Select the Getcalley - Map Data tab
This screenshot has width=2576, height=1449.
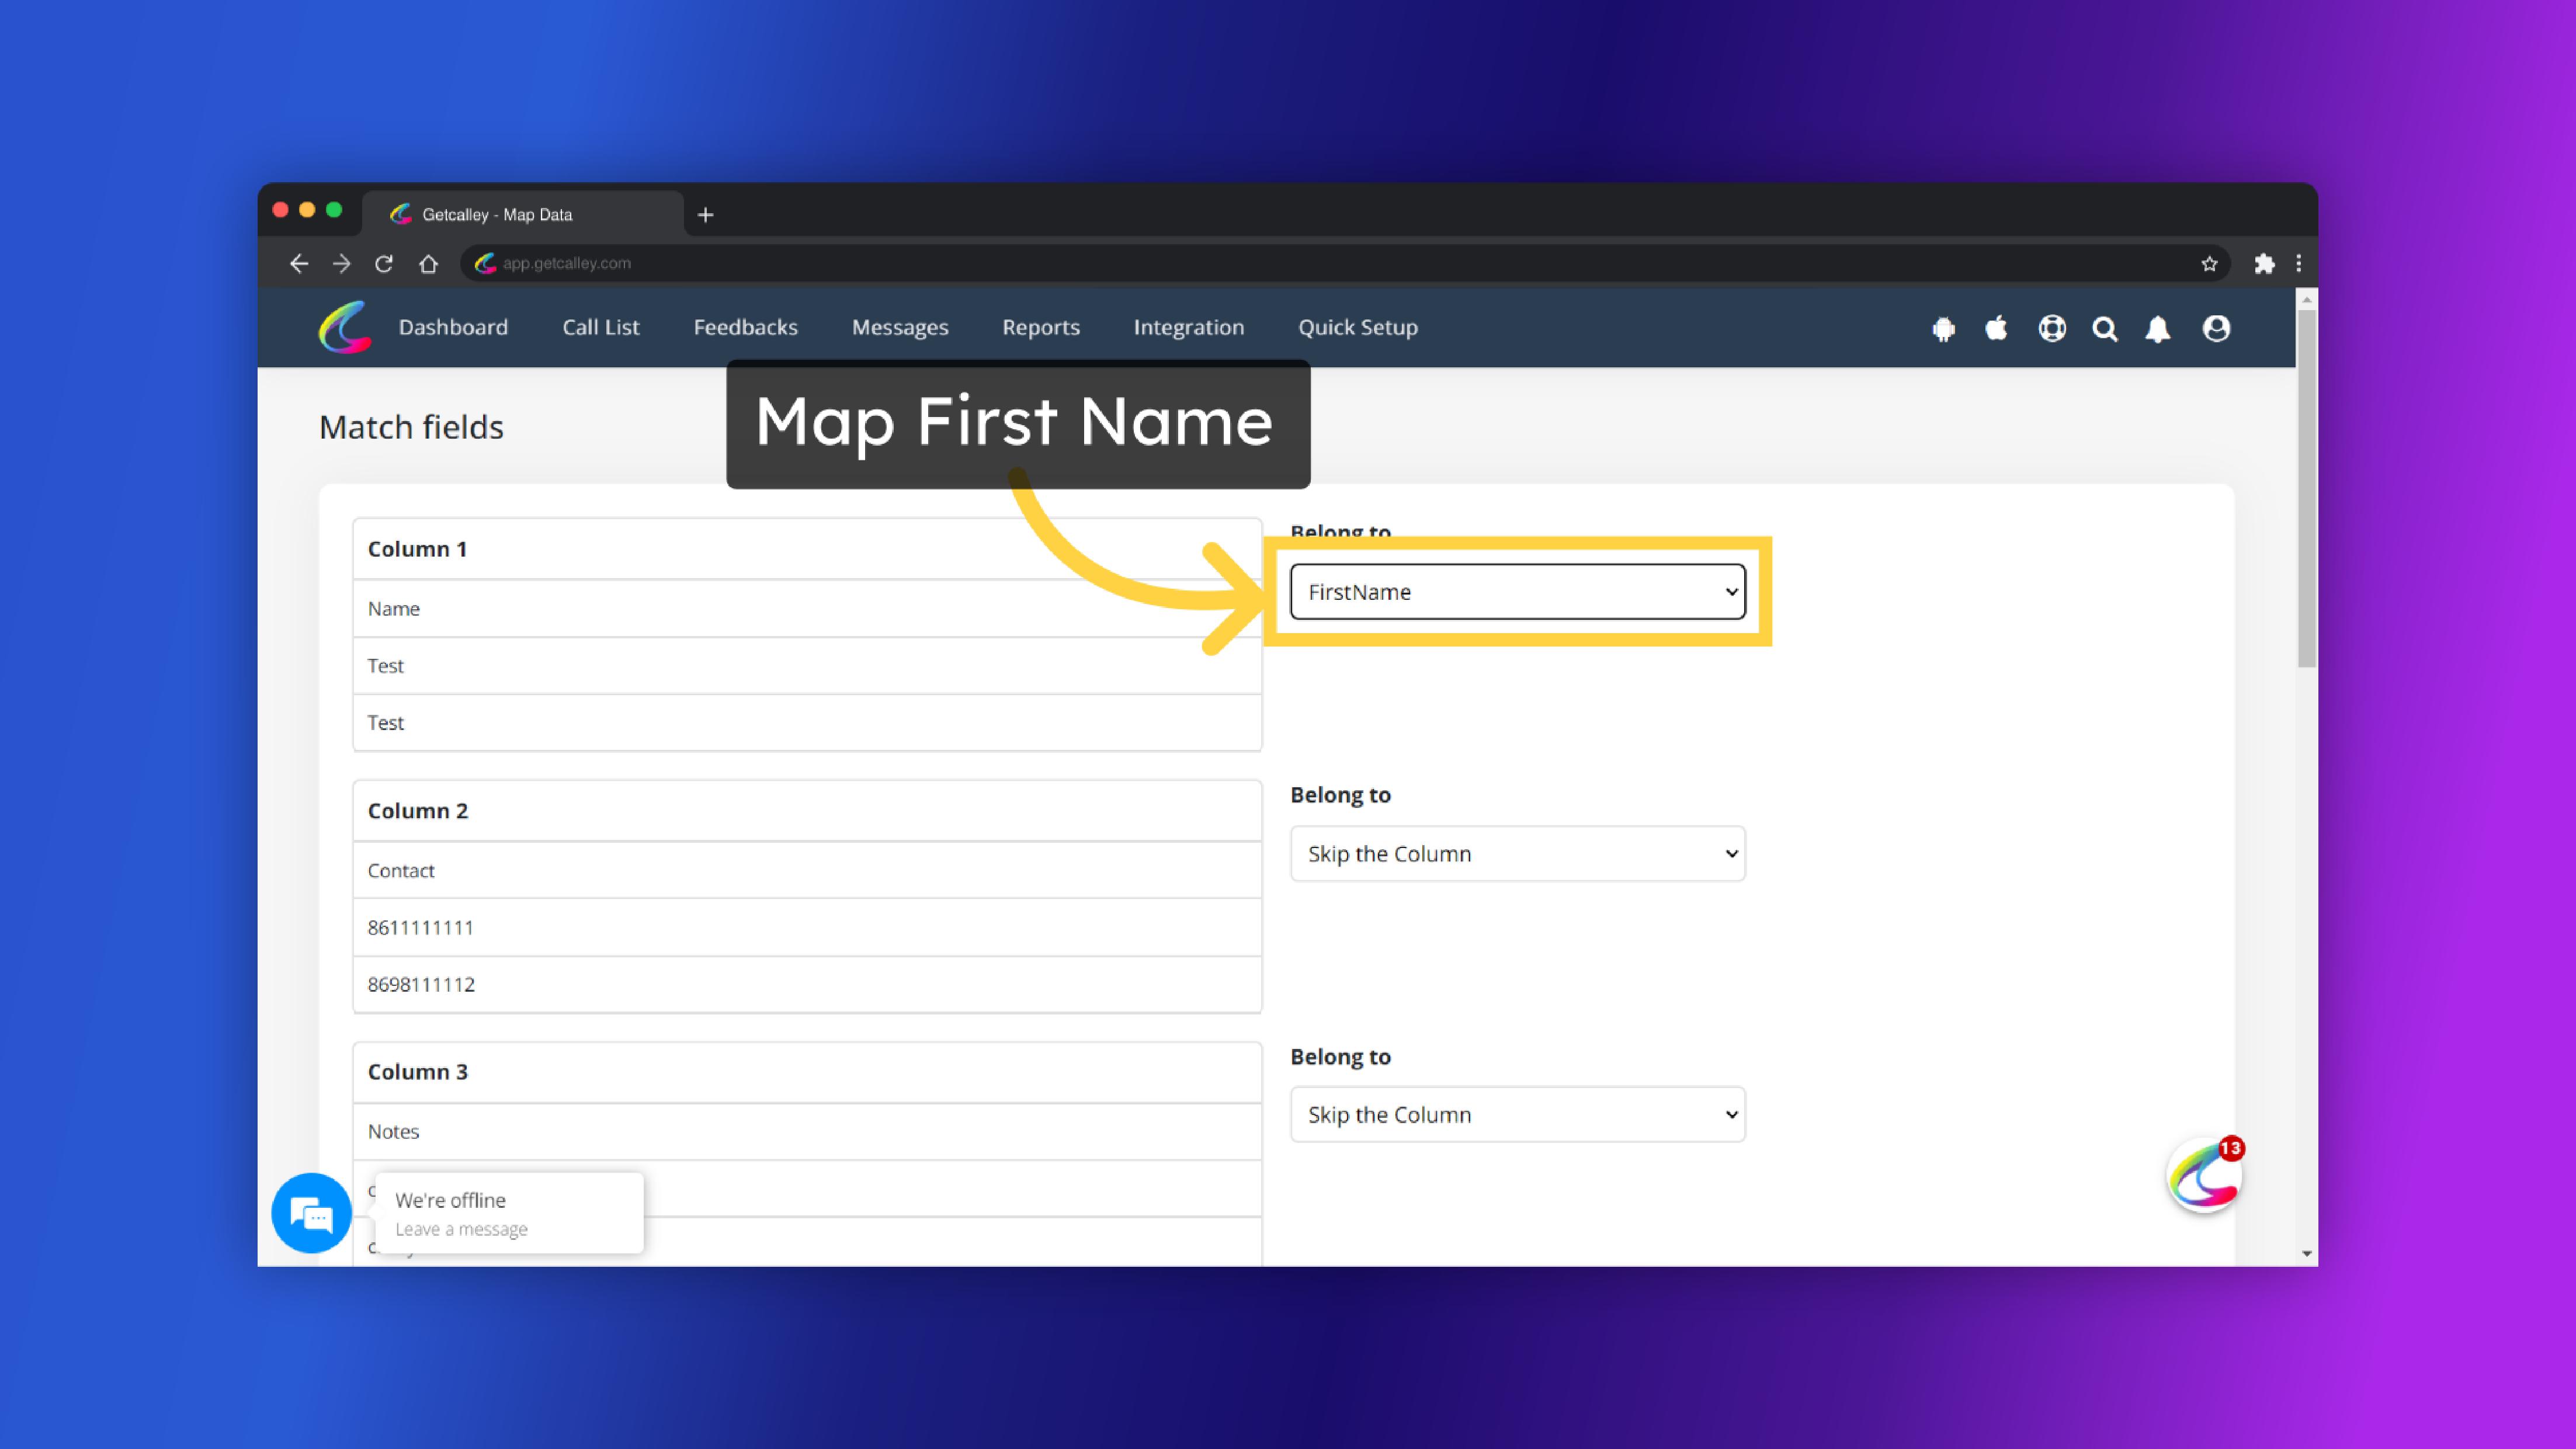(523, 215)
